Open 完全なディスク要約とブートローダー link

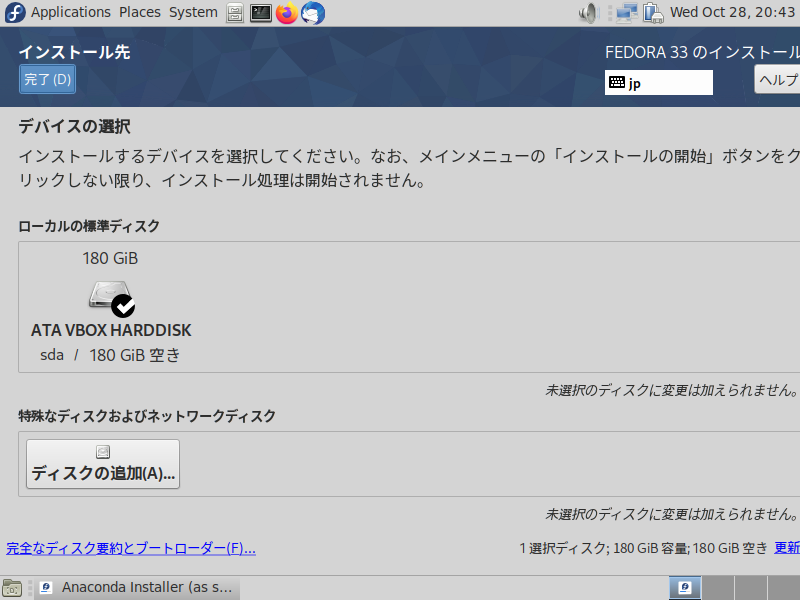click(131, 548)
